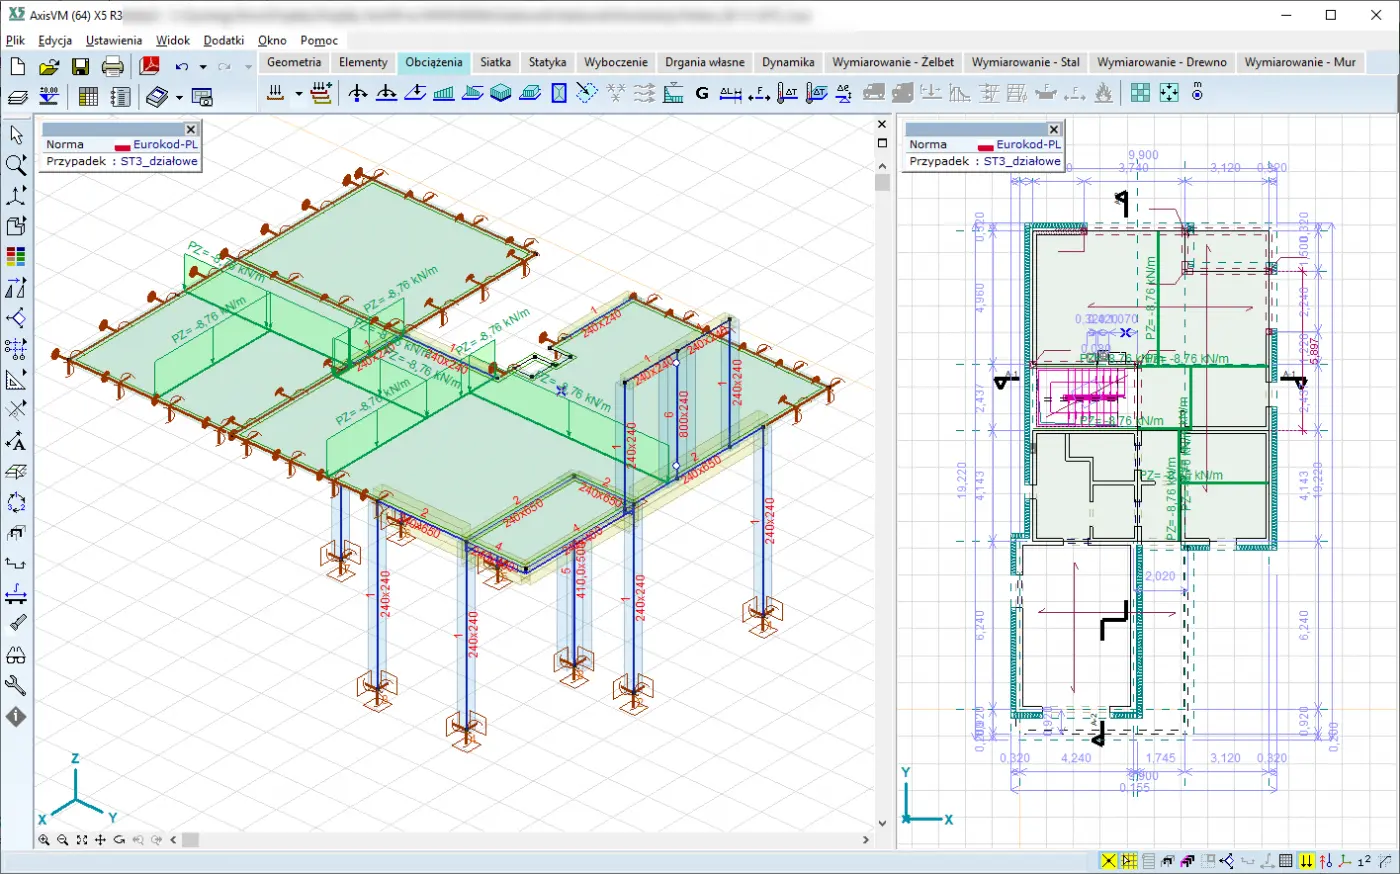Toggle the highlighted load display arrows in status bar
Image resolution: width=1400 pixels, height=874 pixels.
point(1306,861)
